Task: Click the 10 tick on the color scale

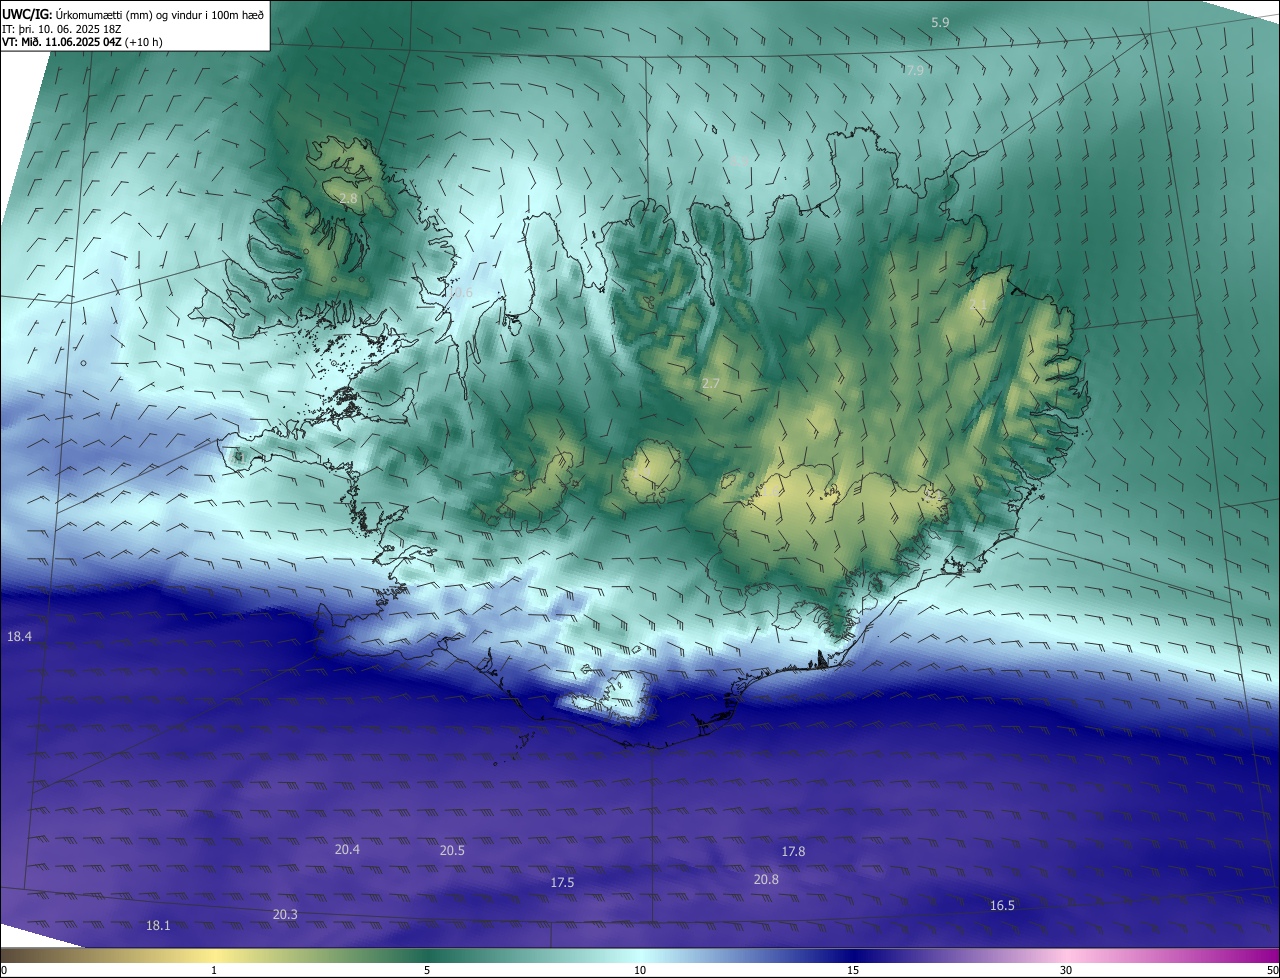Action: pyautogui.click(x=640, y=970)
